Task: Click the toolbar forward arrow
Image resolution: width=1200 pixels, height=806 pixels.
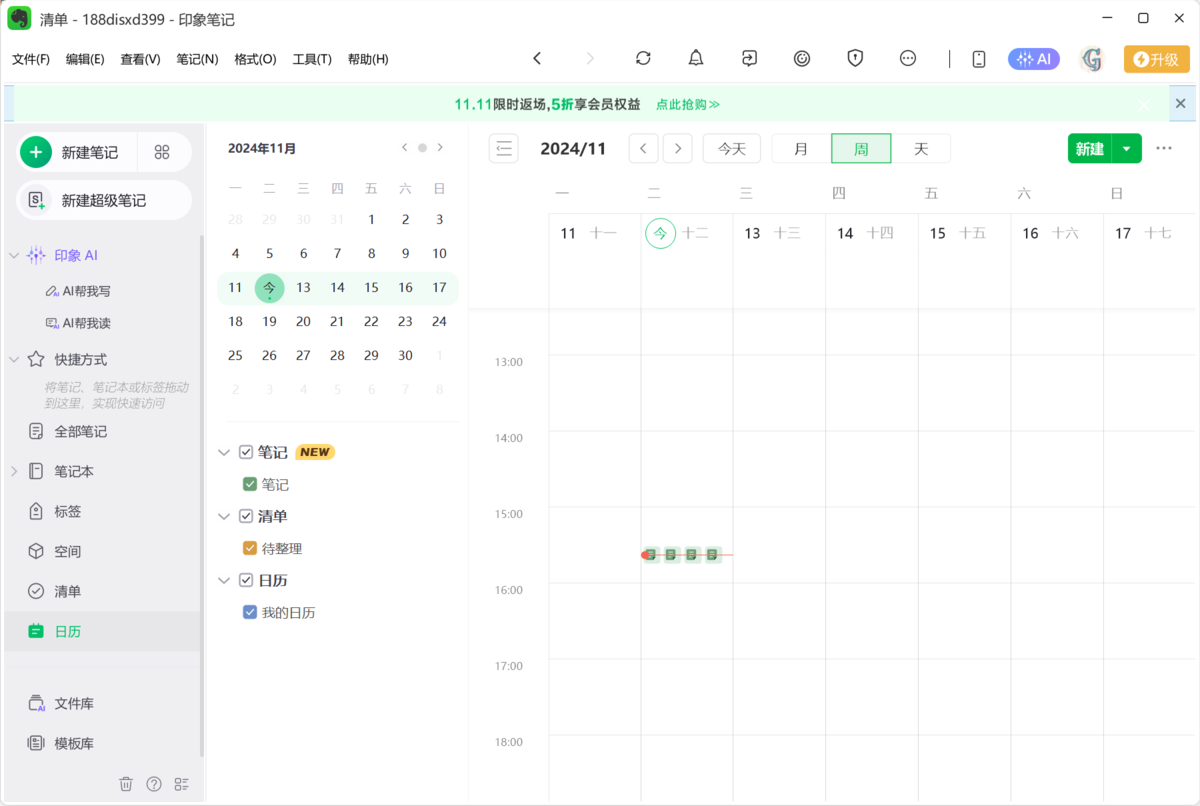Action: pyautogui.click(x=590, y=59)
